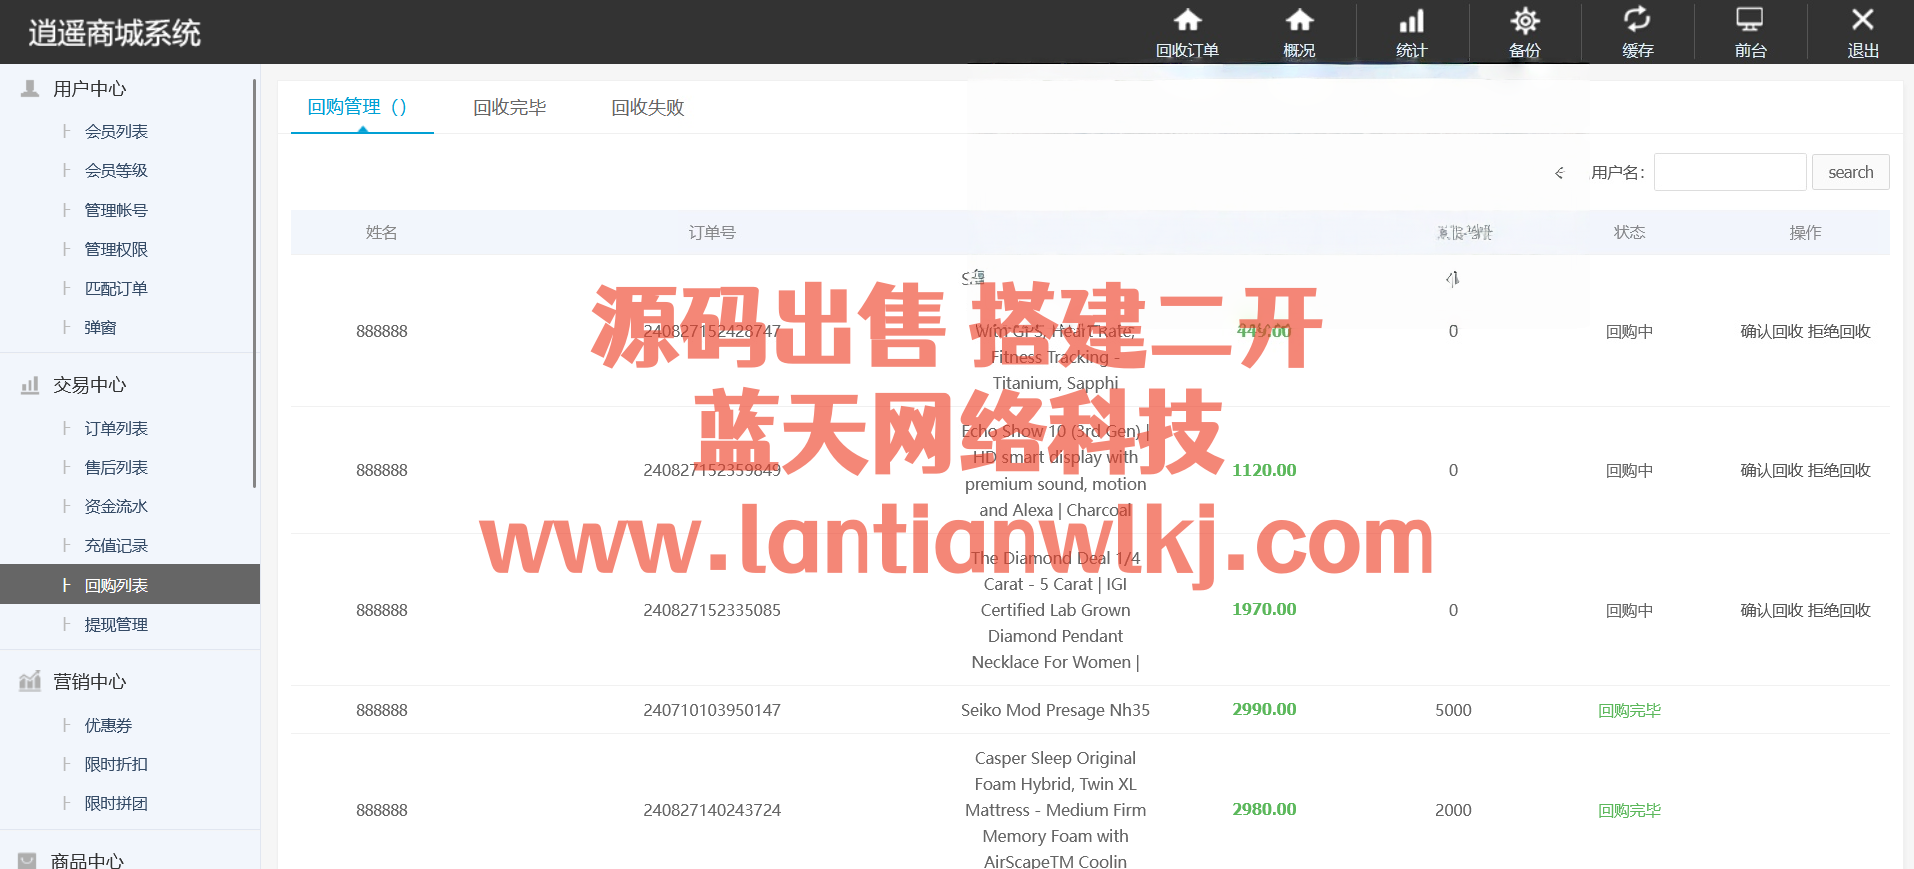The width and height of the screenshot is (1914, 869).
Task: Click the 备份 gear icon
Action: tap(1524, 21)
